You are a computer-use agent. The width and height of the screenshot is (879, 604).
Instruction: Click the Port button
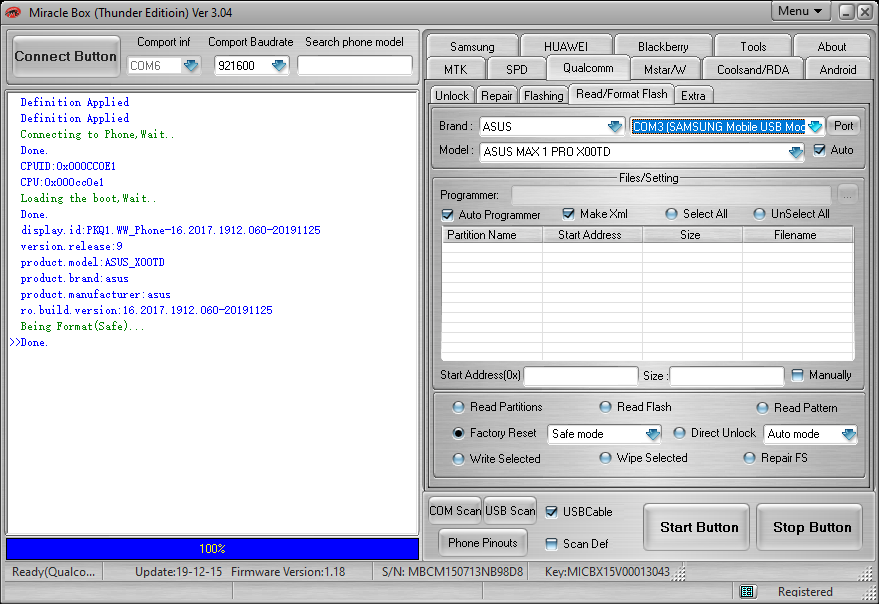844,126
